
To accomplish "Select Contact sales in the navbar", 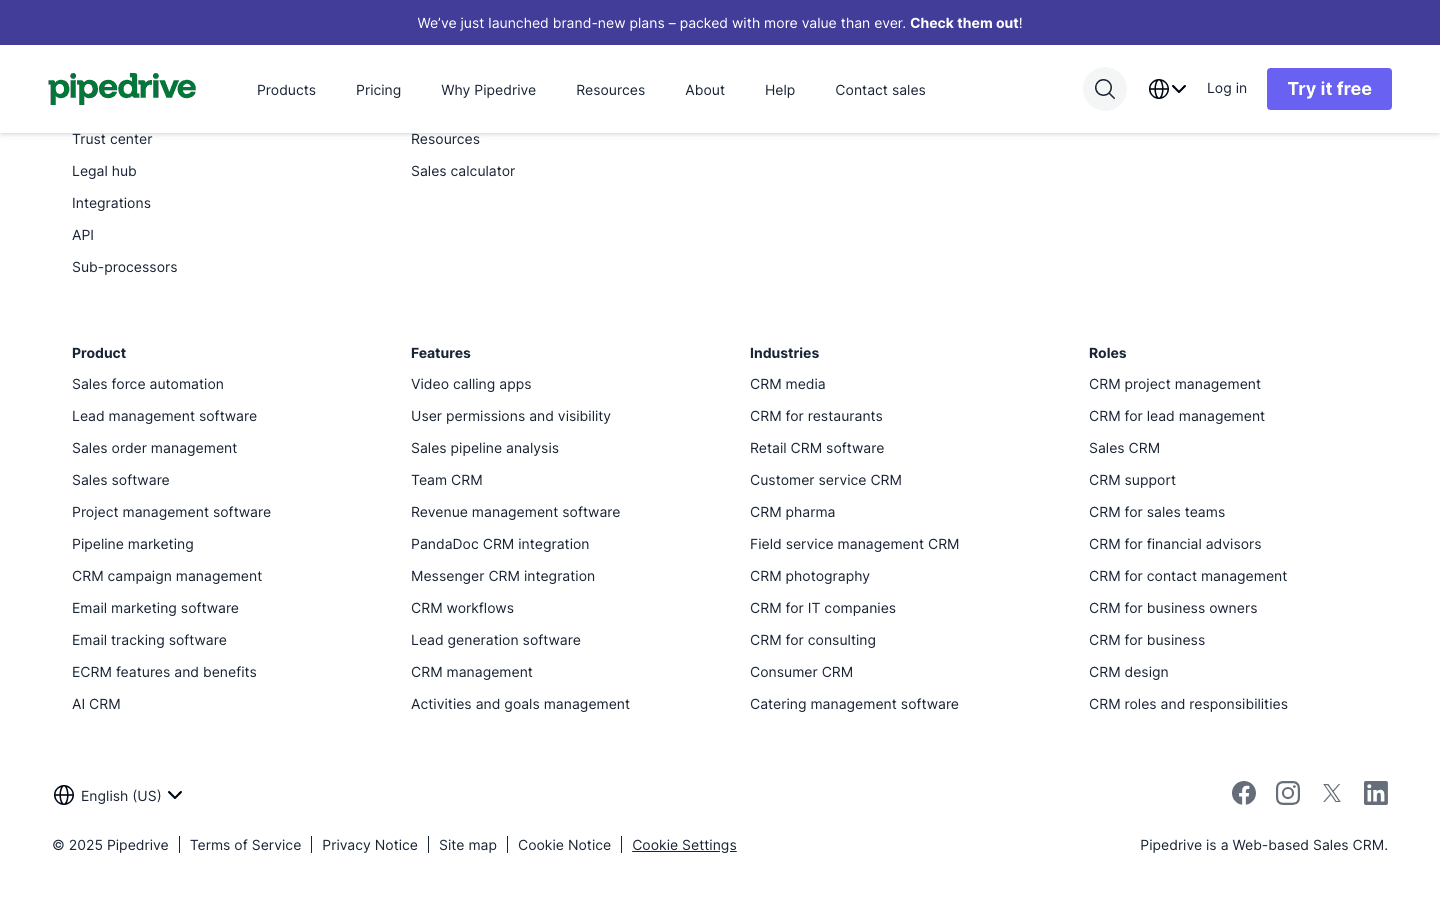I will coord(880,90).
